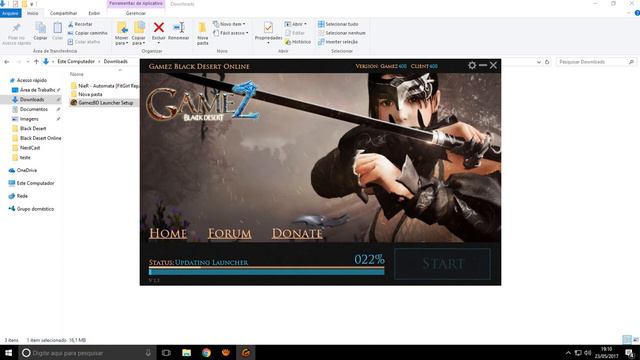Click Copiar caminho in the ribbon
The width and height of the screenshot is (640, 360).
tap(87, 33)
